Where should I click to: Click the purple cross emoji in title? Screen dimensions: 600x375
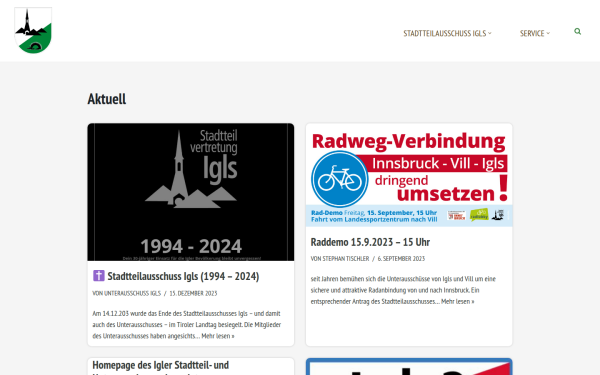pyautogui.click(x=99, y=276)
